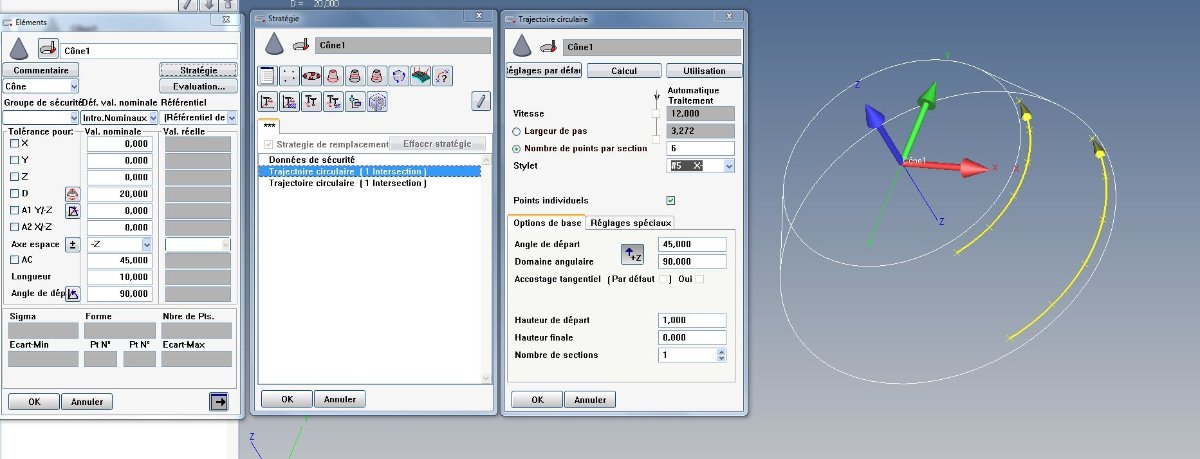Click the Calcul button
The height and width of the screenshot is (459, 1200).
tap(624, 71)
